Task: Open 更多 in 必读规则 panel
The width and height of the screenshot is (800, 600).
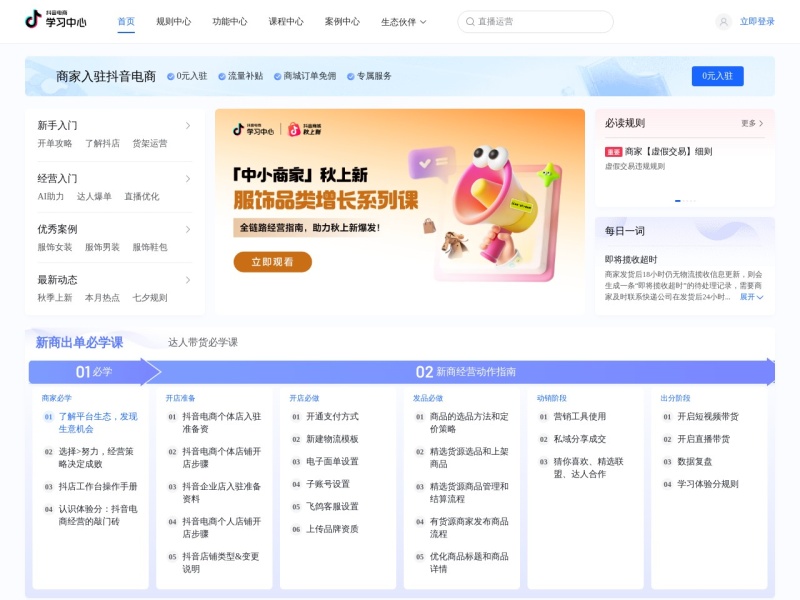Action: point(752,123)
